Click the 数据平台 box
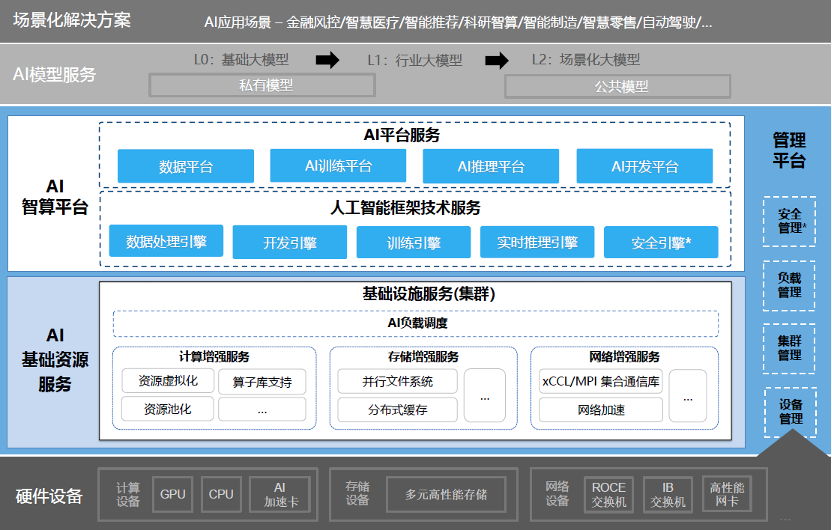The image size is (832, 530). point(186,166)
